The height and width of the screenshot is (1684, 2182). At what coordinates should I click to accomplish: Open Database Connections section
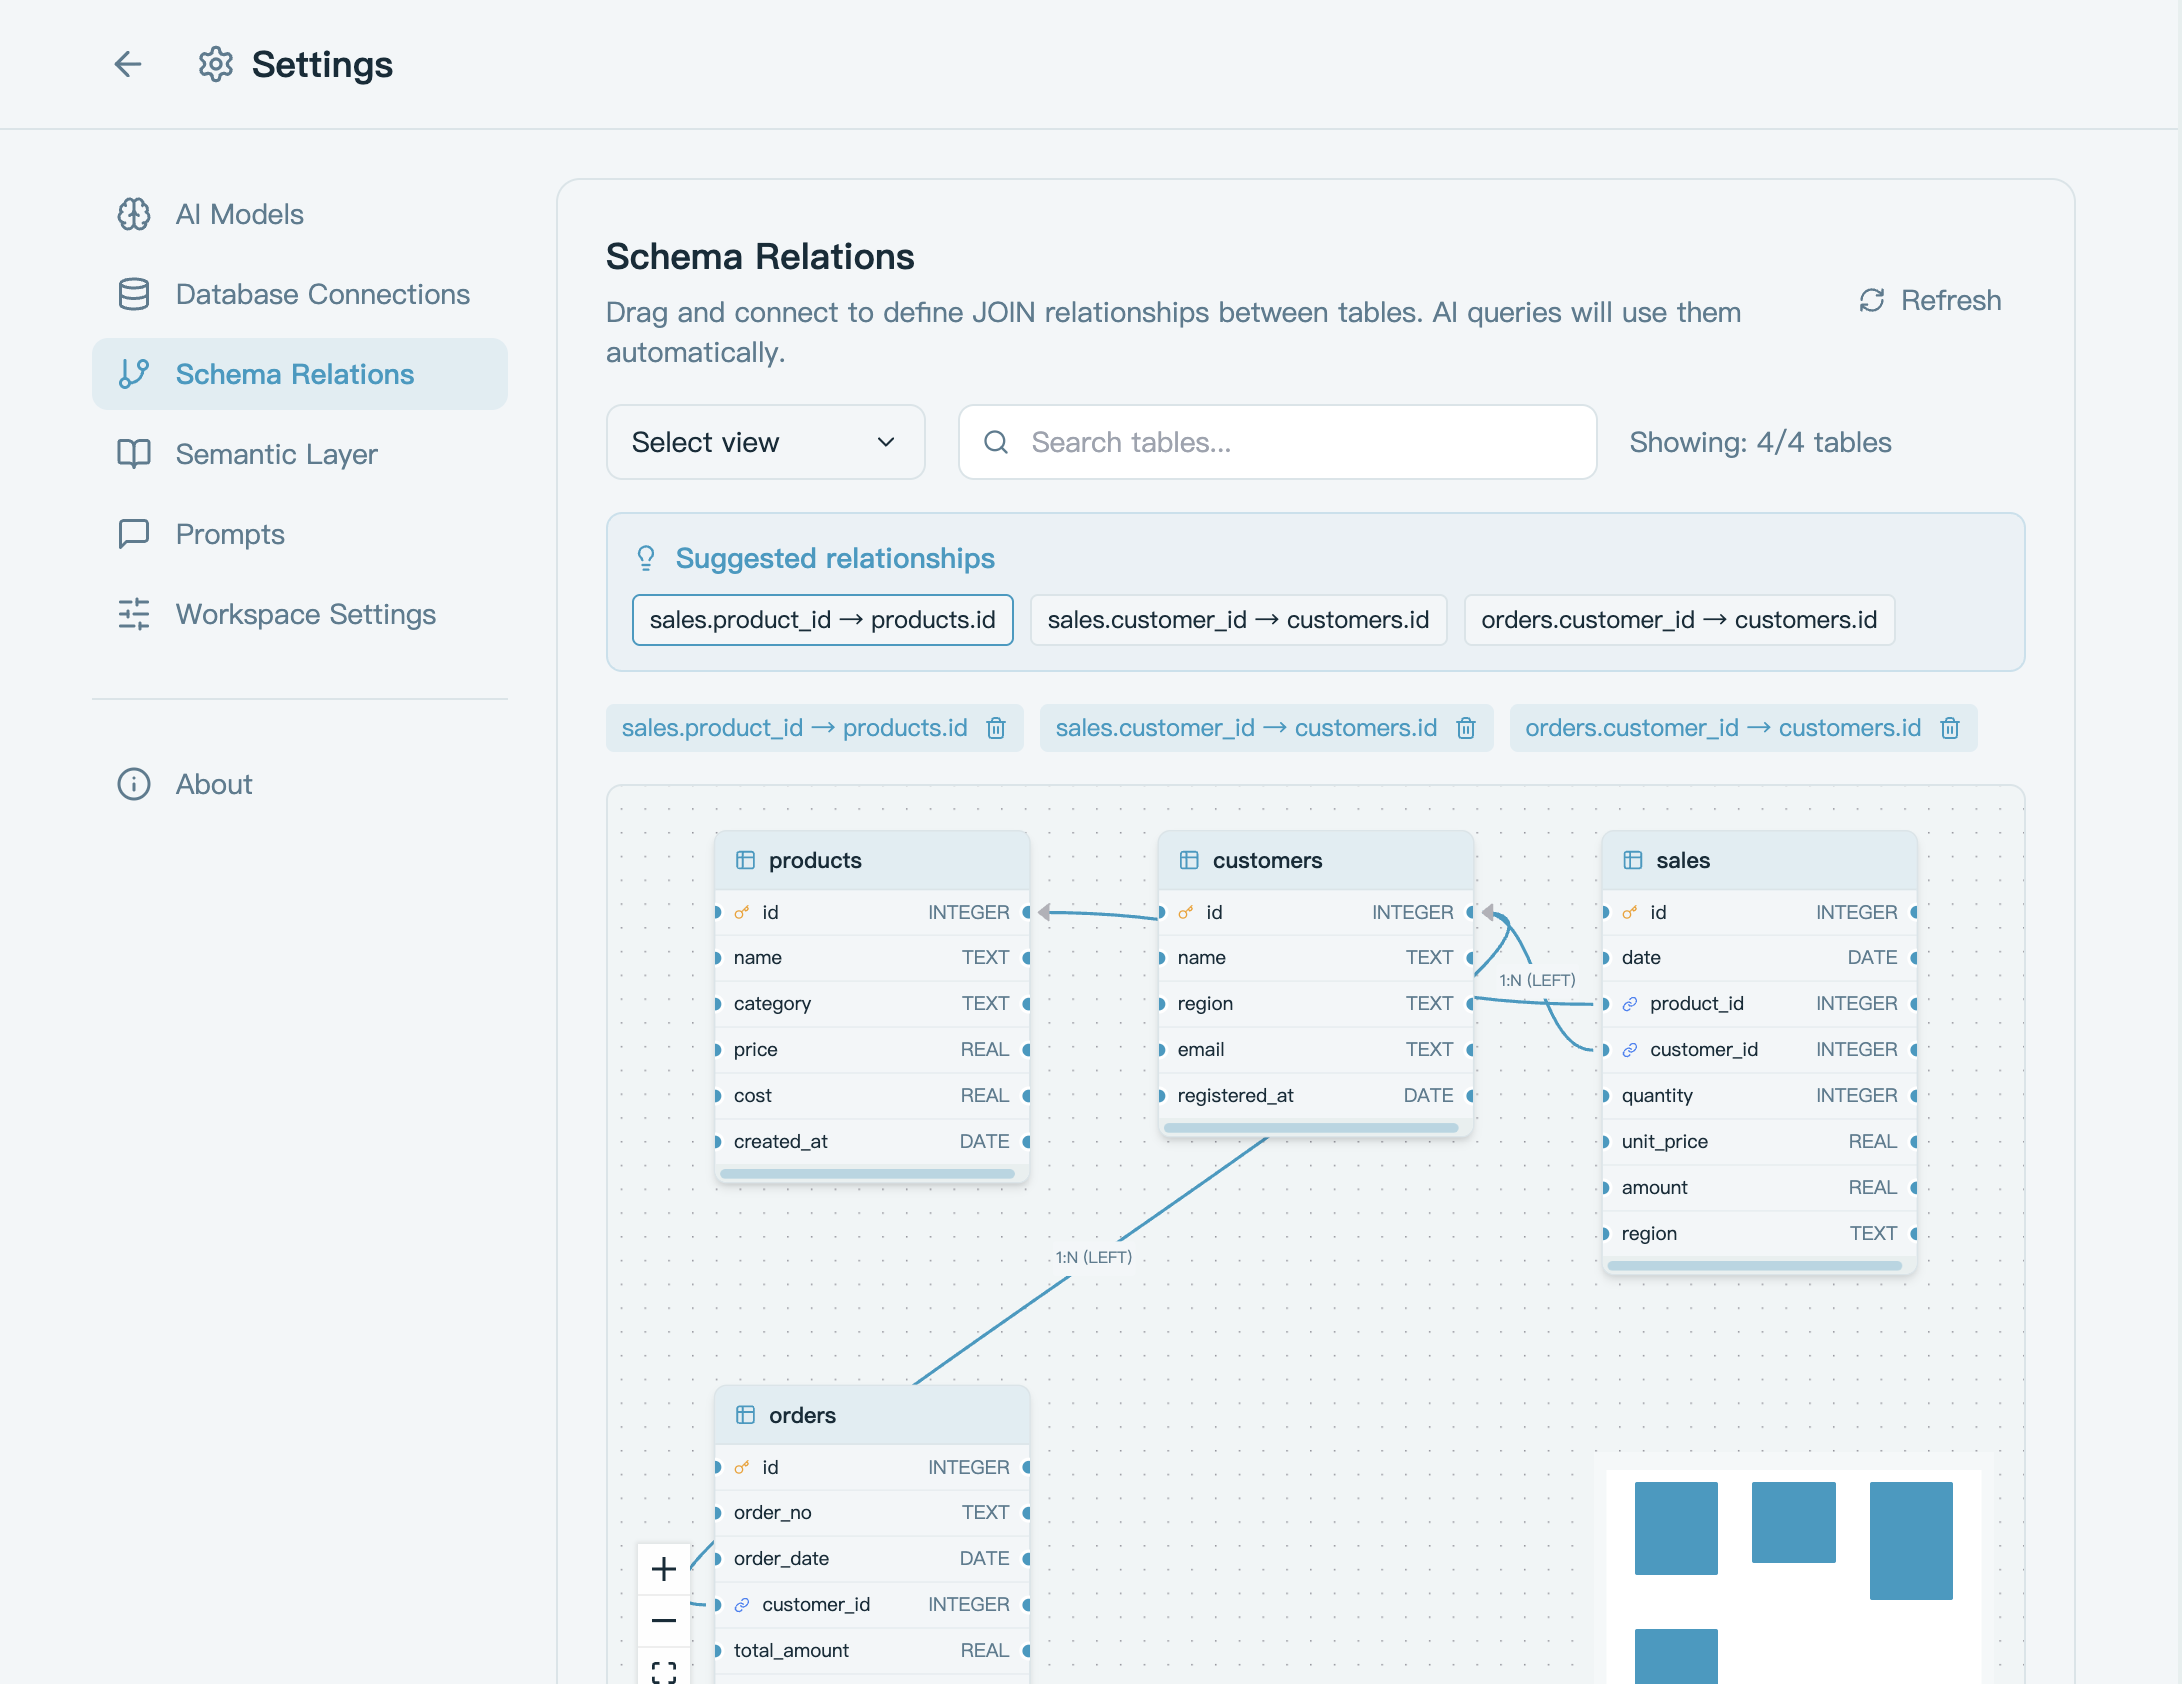(x=300, y=294)
